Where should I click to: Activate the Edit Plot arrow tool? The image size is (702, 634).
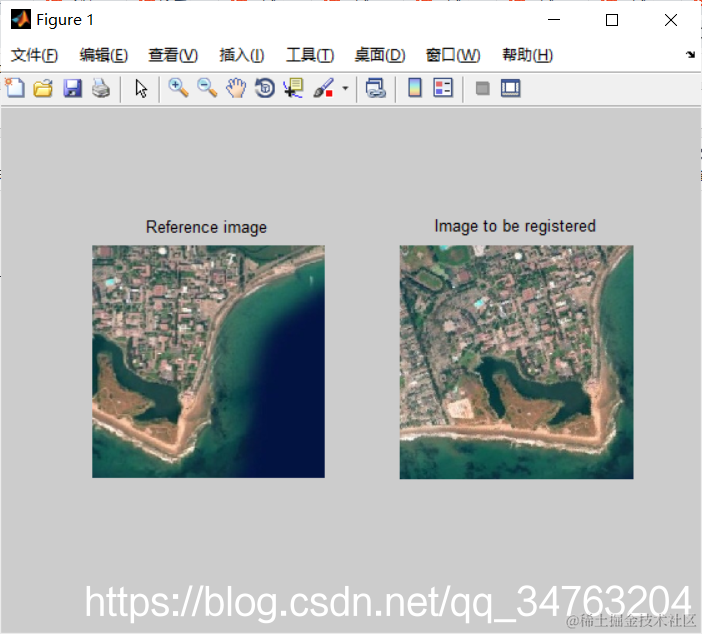tap(141, 88)
